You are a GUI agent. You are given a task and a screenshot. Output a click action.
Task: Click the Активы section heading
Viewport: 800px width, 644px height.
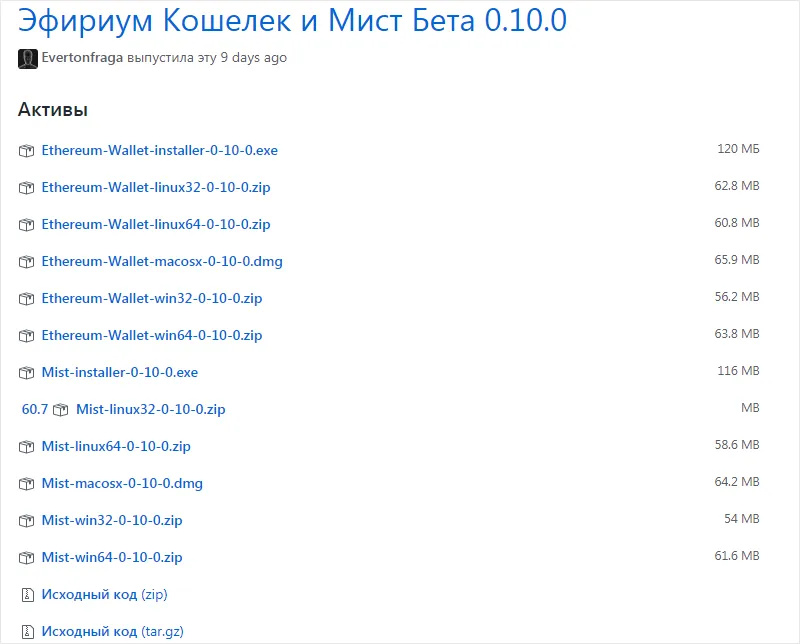click(54, 110)
